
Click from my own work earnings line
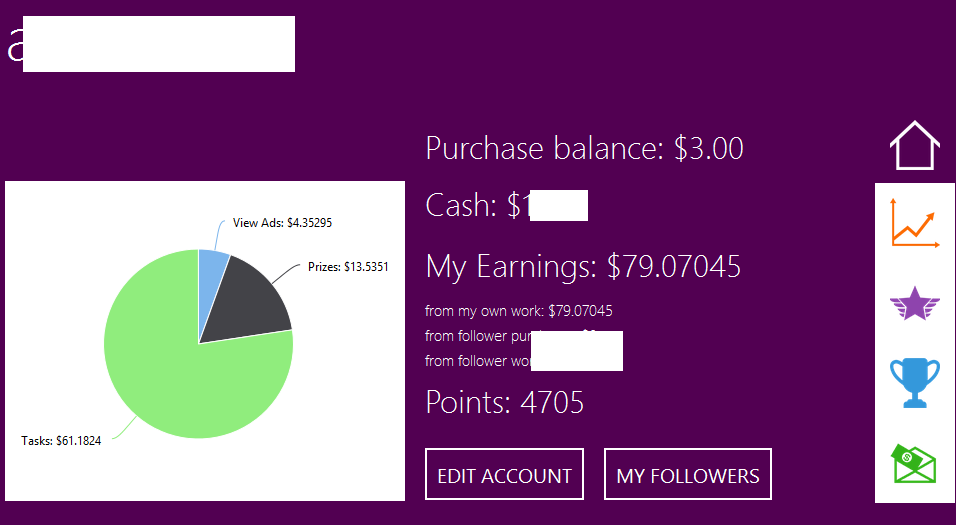(518, 311)
